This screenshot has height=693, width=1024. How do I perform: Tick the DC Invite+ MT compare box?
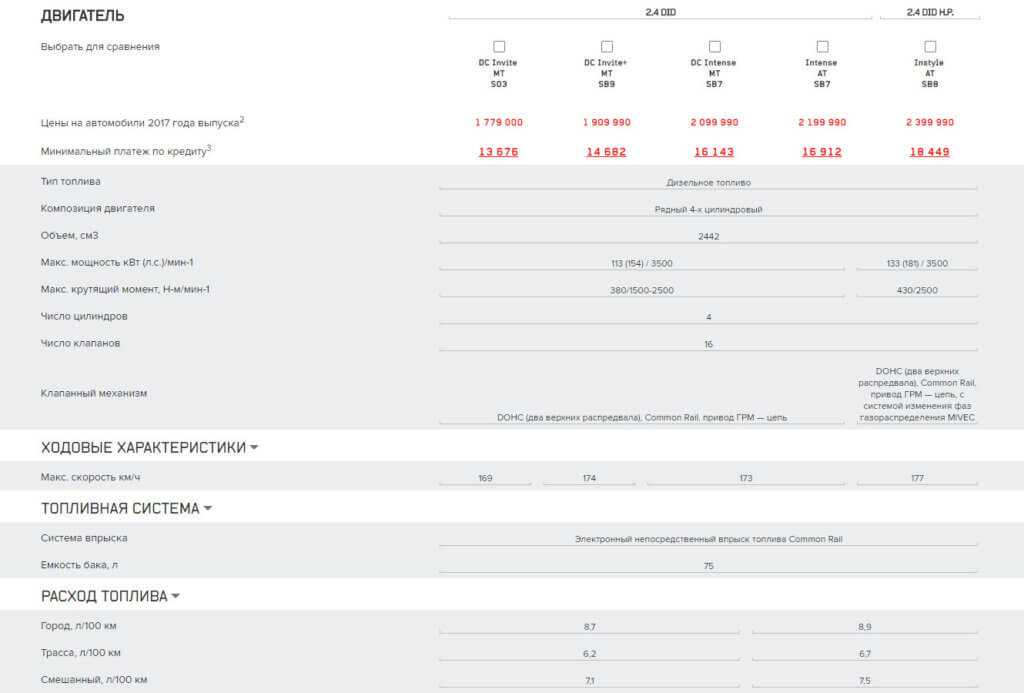[x=606, y=46]
